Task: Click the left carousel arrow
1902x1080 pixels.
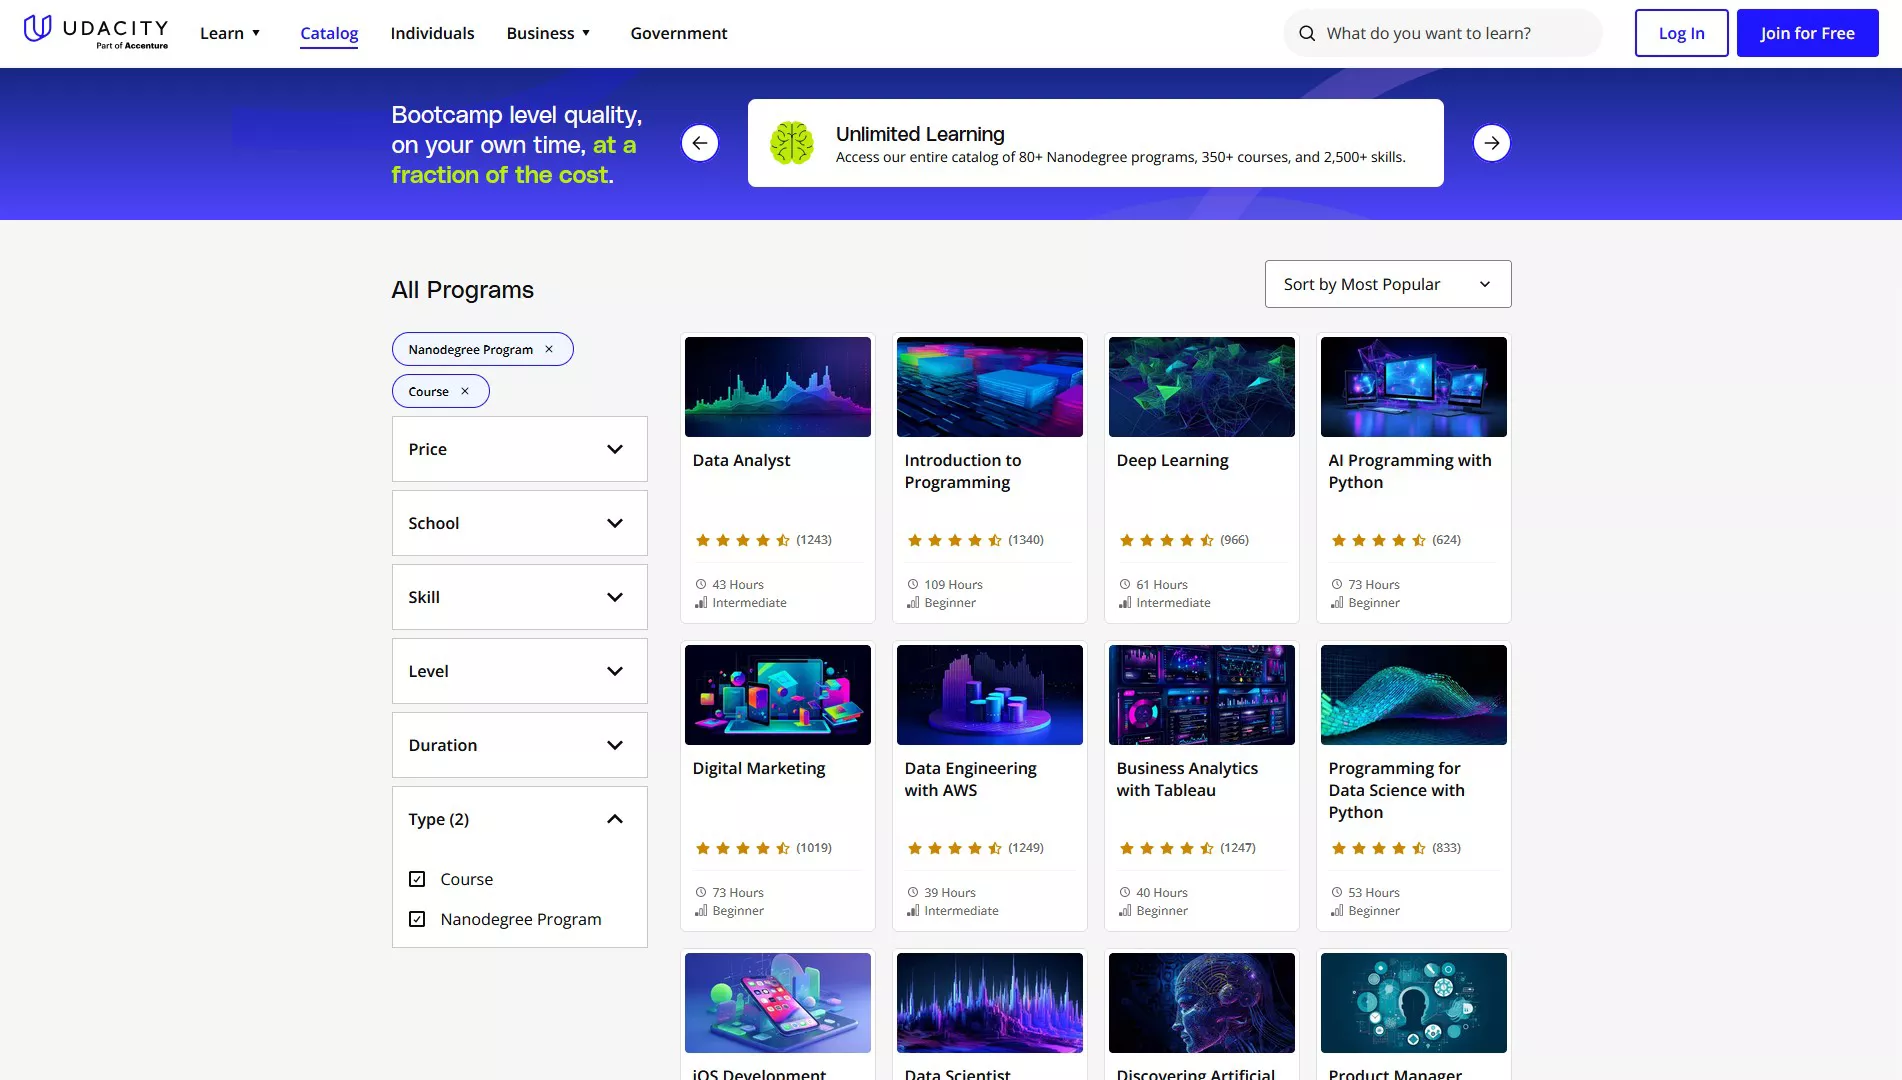Action: [x=700, y=143]
